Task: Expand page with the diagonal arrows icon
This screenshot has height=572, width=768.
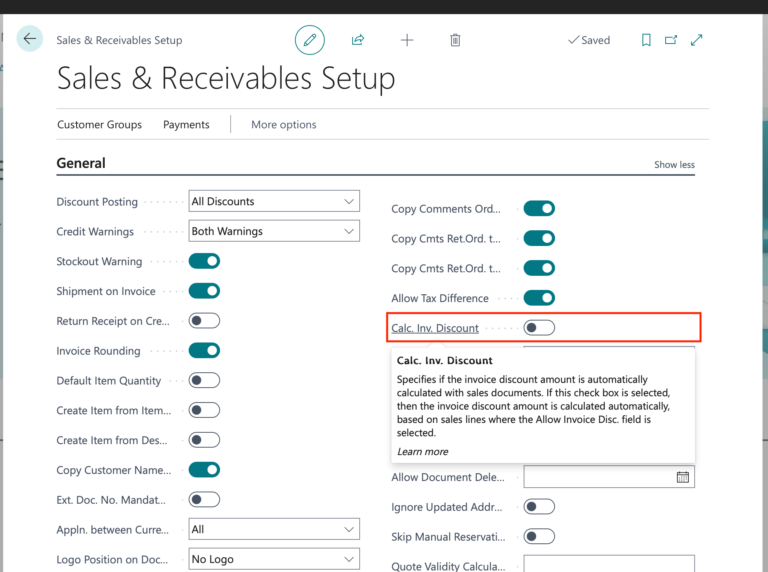Action: [696, 40]
